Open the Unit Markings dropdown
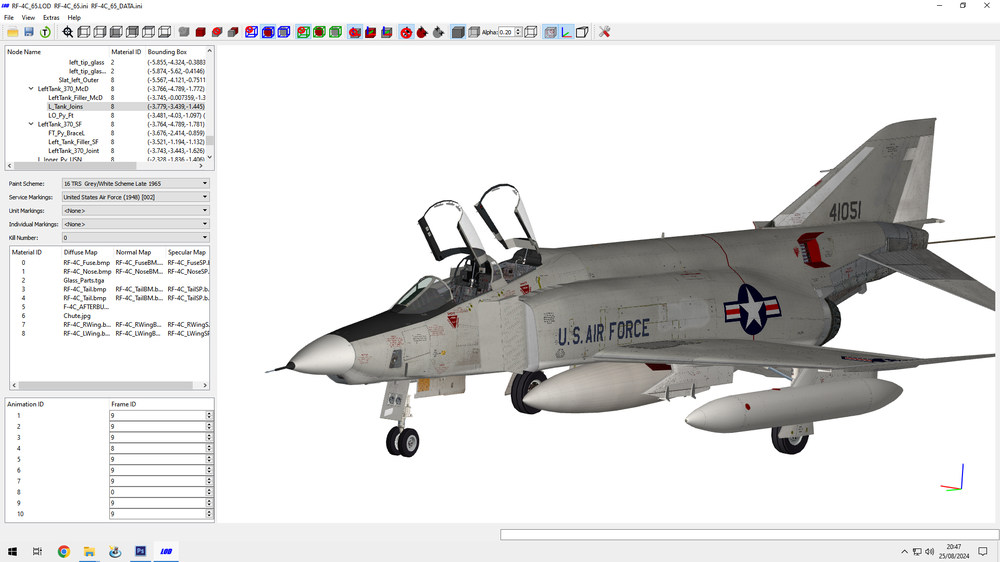 (x=136, y=211)
